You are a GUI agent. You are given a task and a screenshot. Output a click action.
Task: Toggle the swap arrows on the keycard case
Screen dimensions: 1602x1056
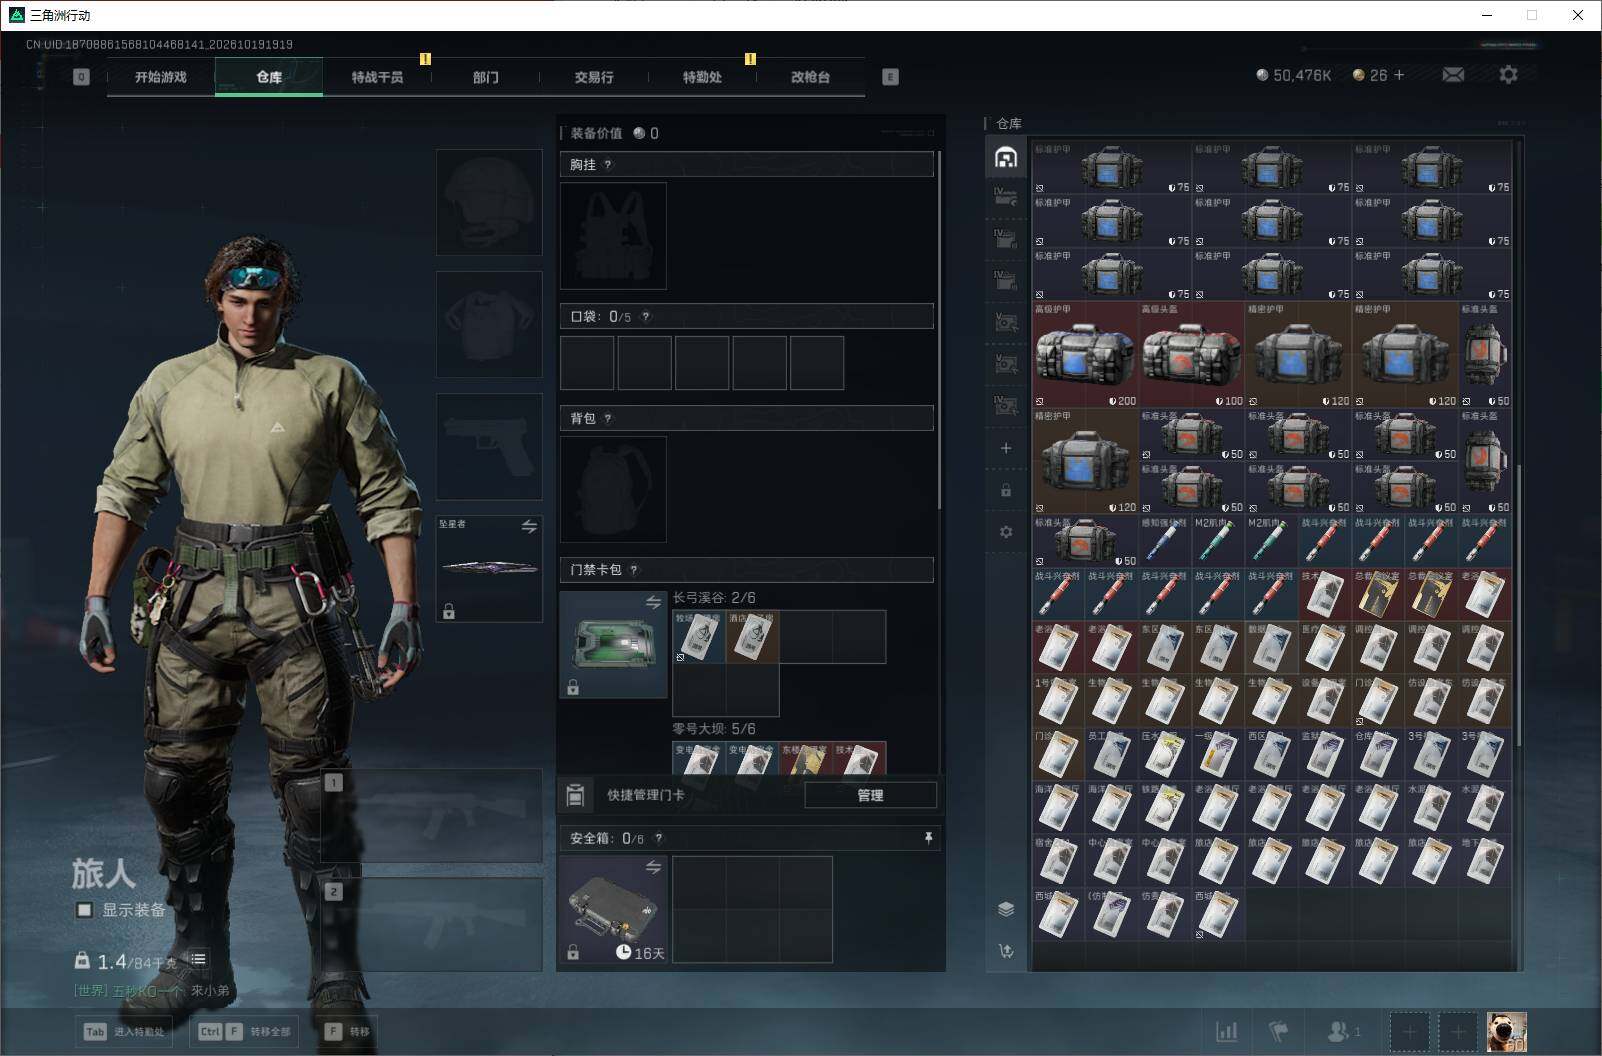[x=653, y=602]
